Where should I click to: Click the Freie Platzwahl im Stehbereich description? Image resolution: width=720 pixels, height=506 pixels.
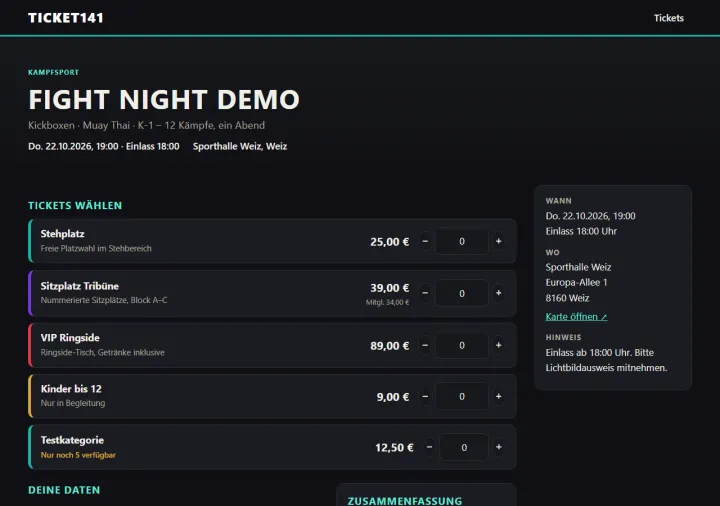pyautogui.click(x=96, y=248)
